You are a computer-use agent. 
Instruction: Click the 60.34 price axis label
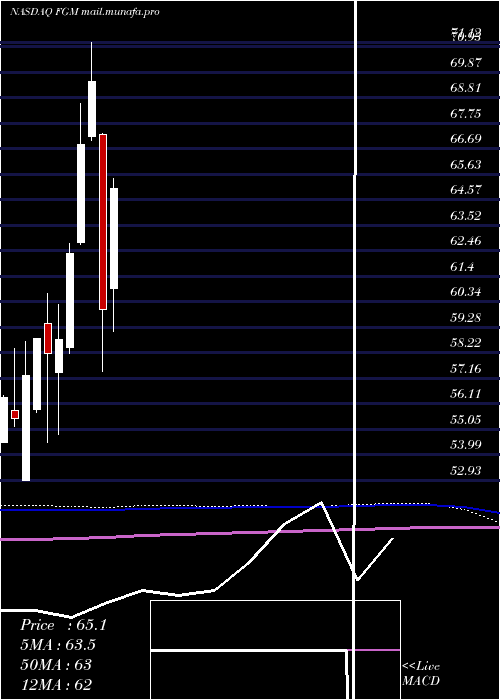point(466,292)
